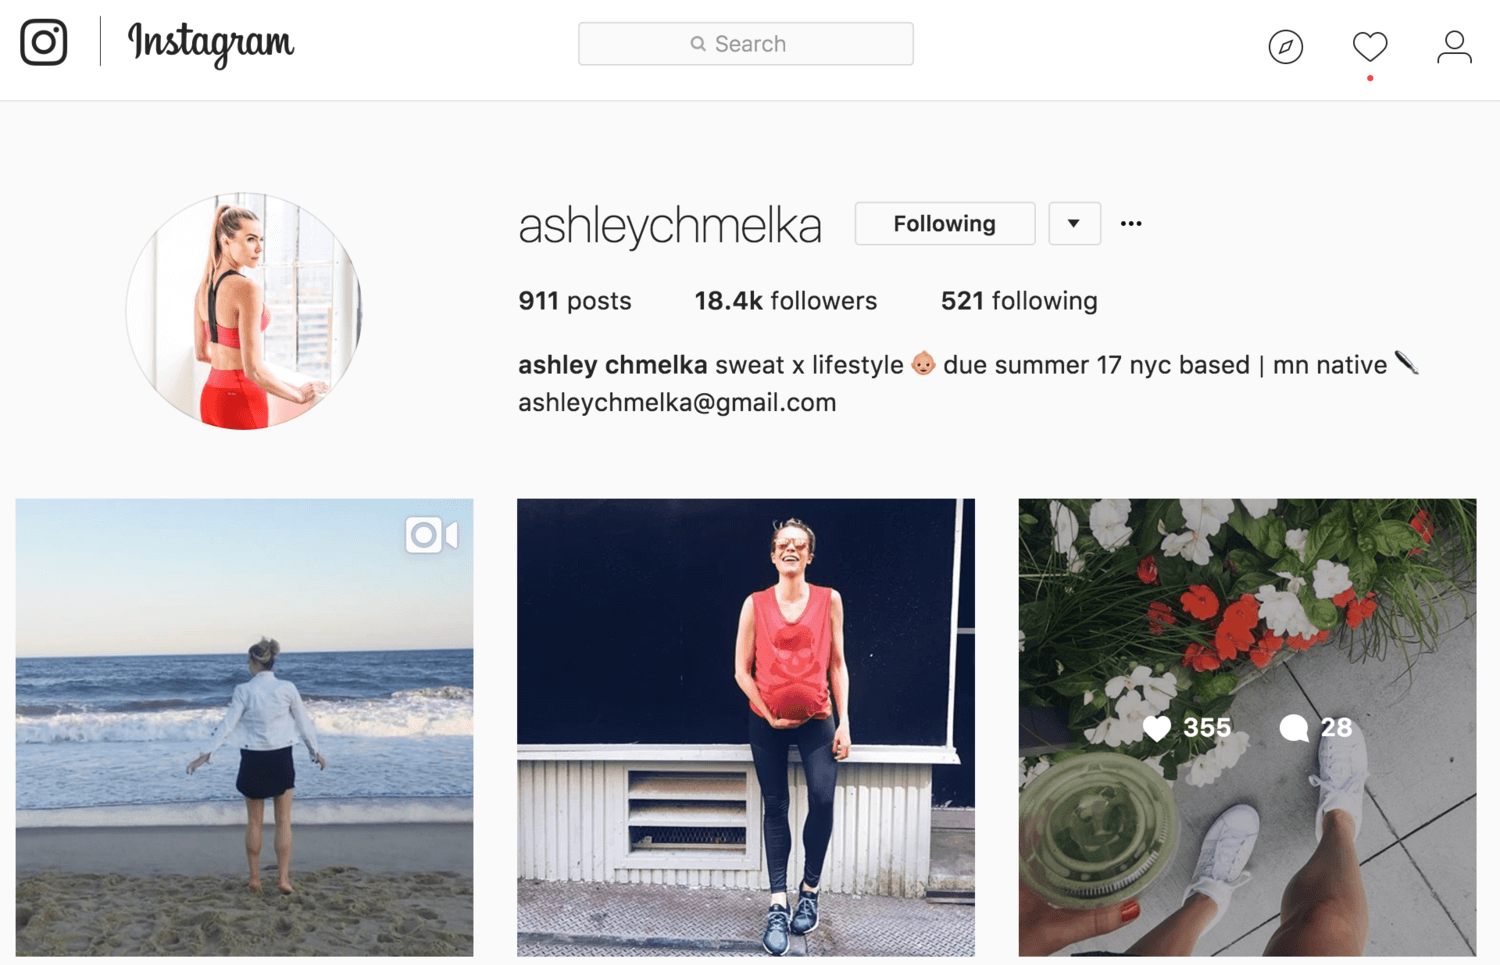
Task: Open the beach video post thumbnail
Action: [244, 728]
